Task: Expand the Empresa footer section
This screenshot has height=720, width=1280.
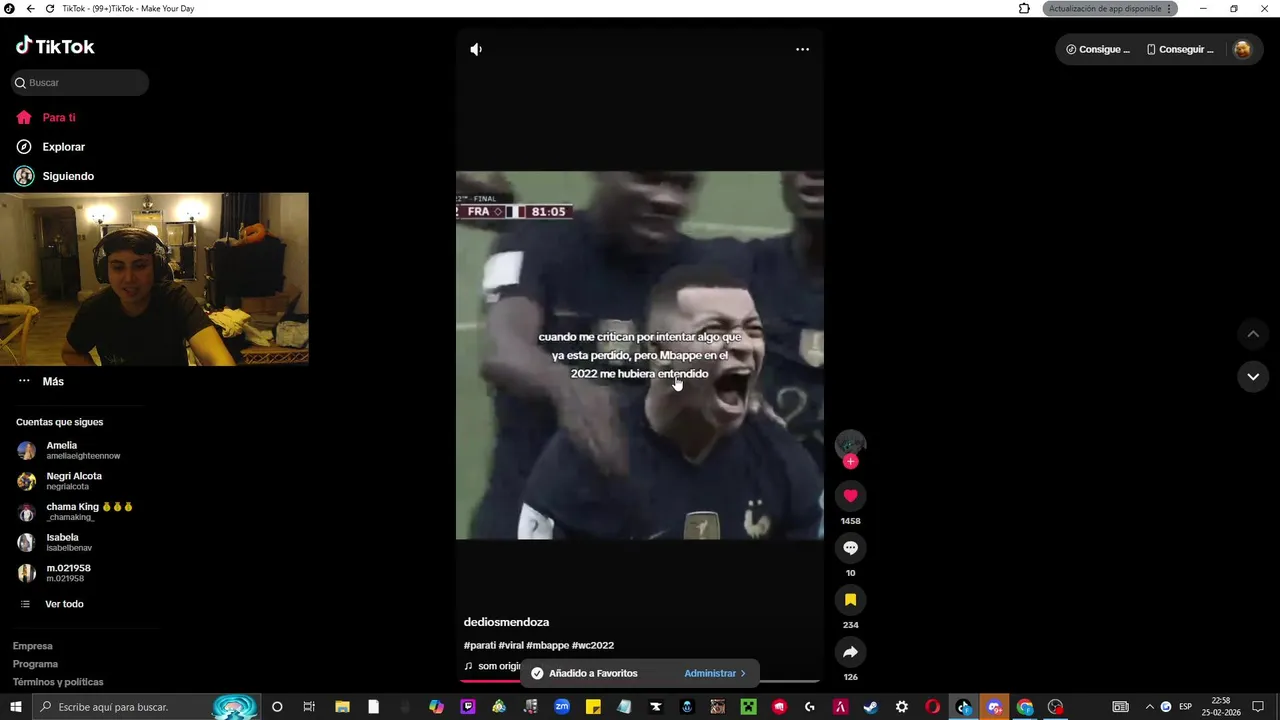Action: pyautogui.click(x=33, y=646)
